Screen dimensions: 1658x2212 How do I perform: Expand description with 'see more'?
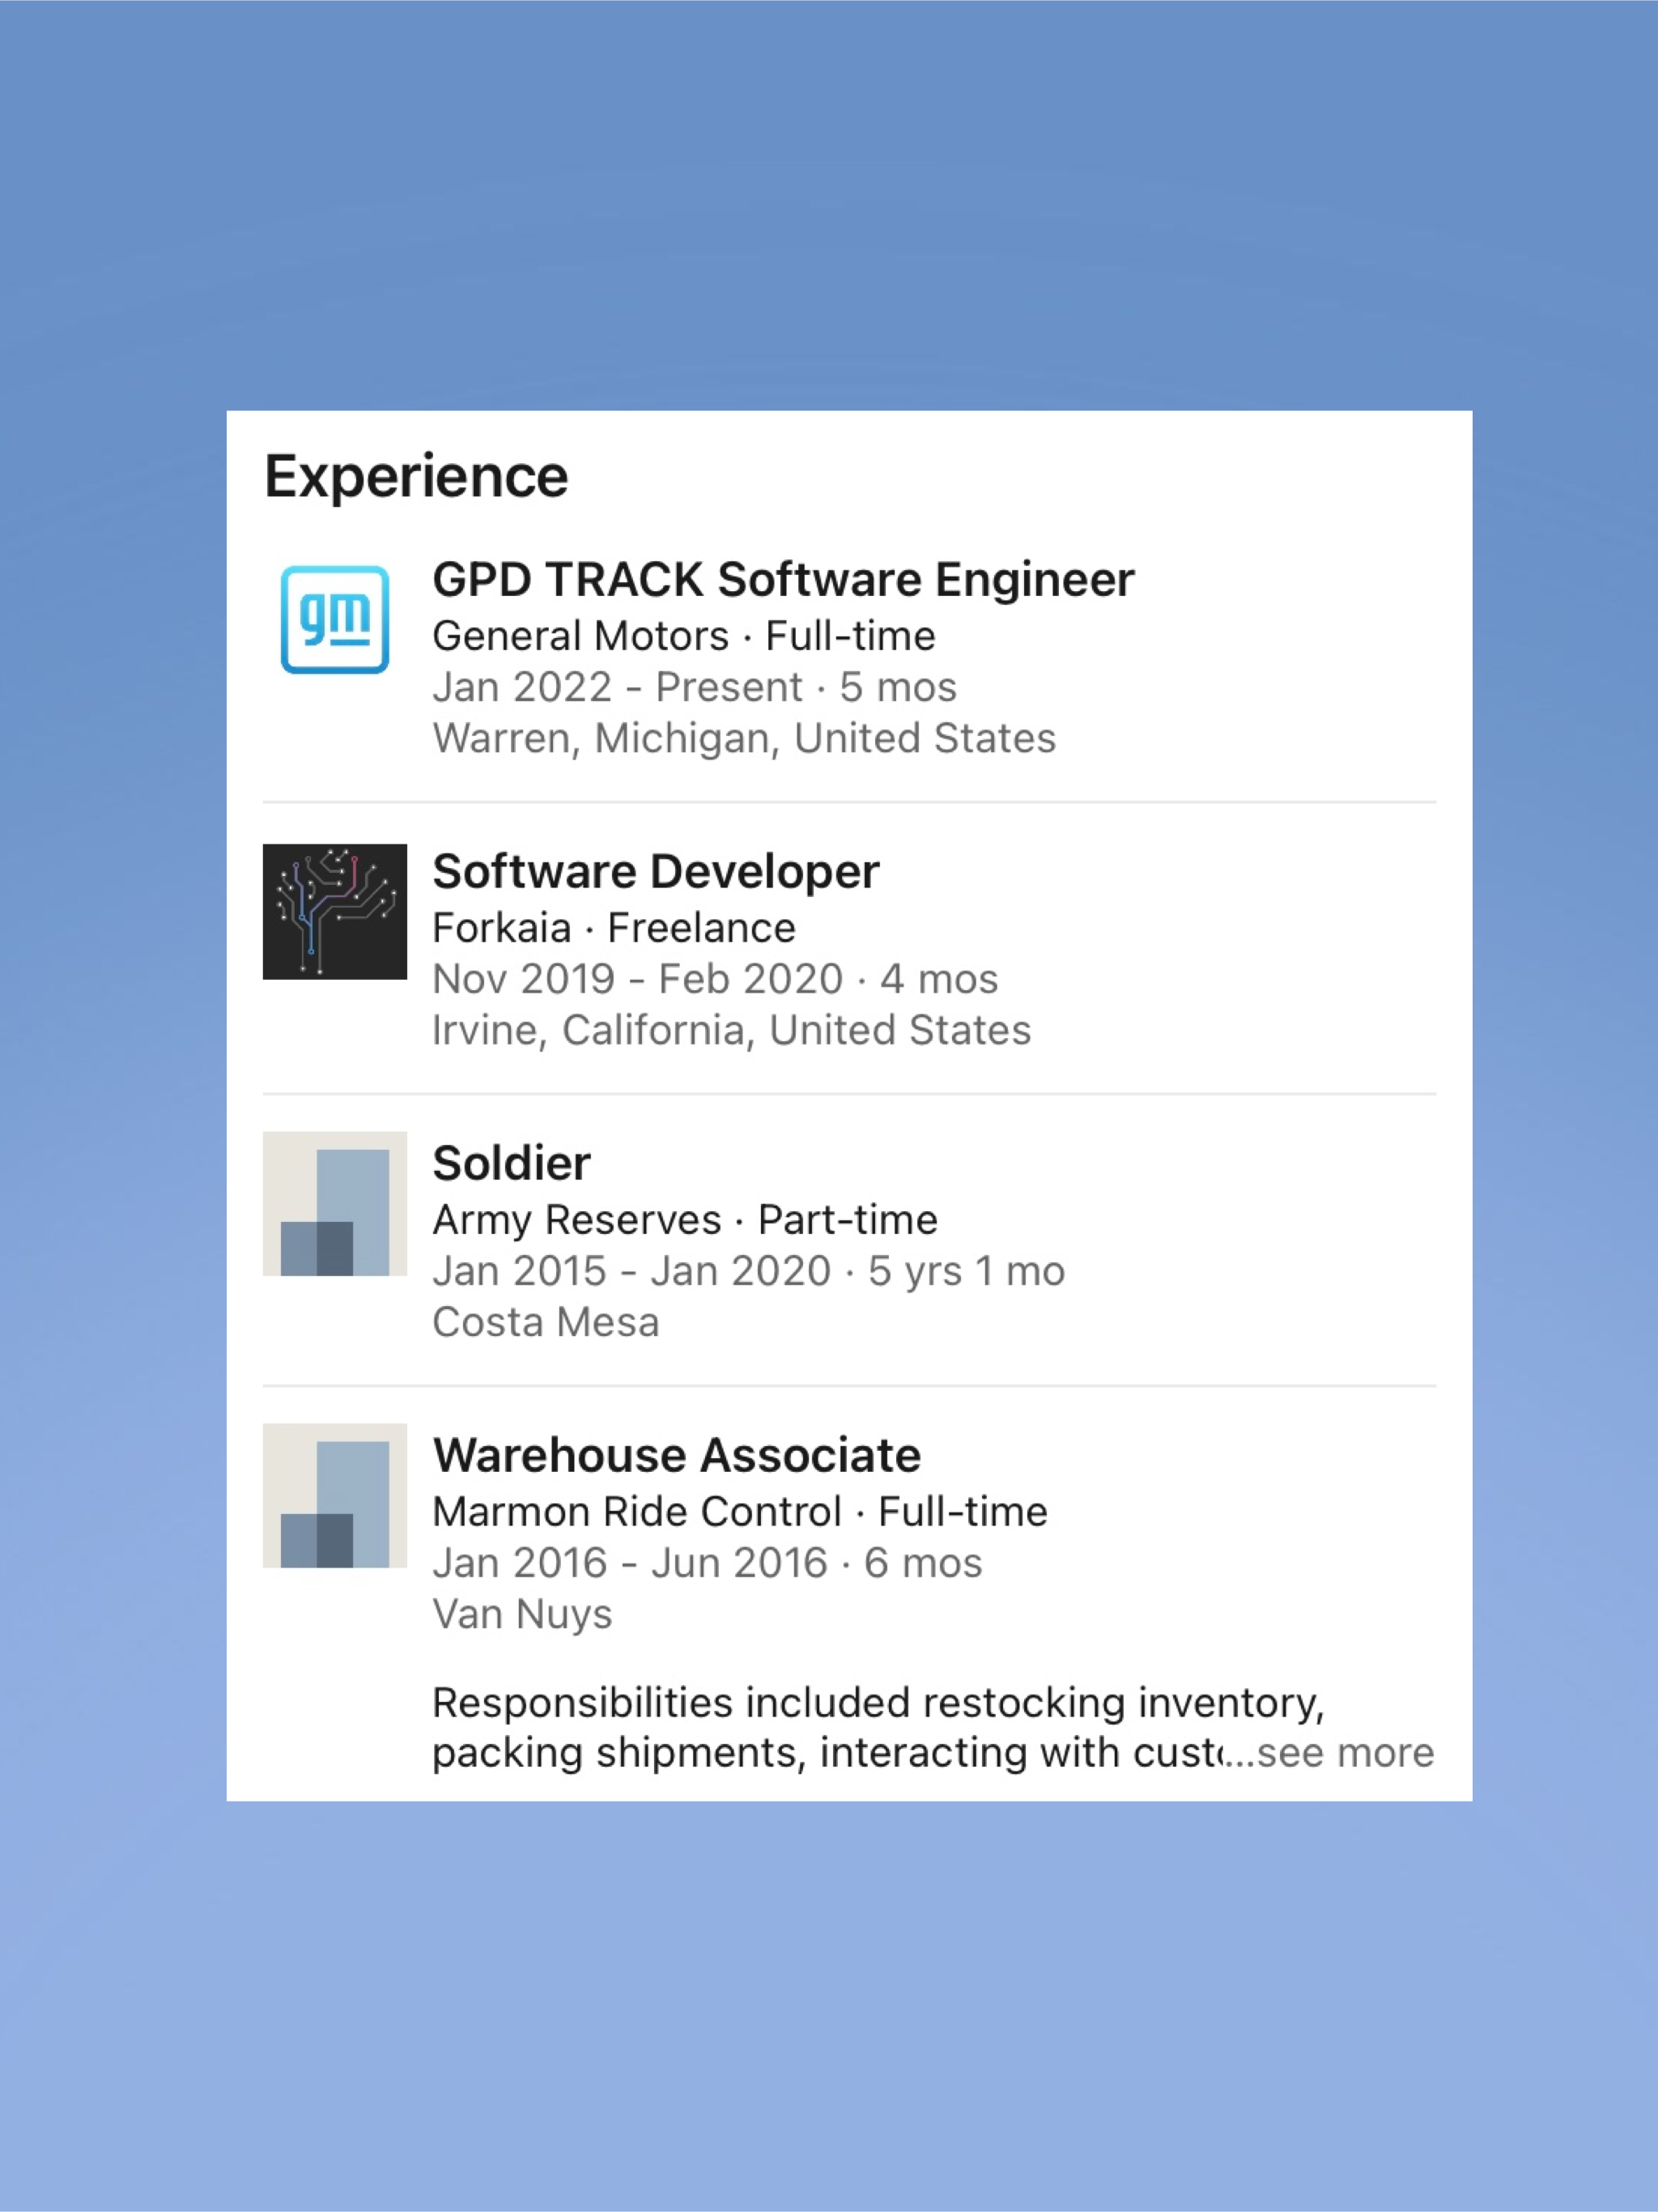(x=1343, y=1753)
